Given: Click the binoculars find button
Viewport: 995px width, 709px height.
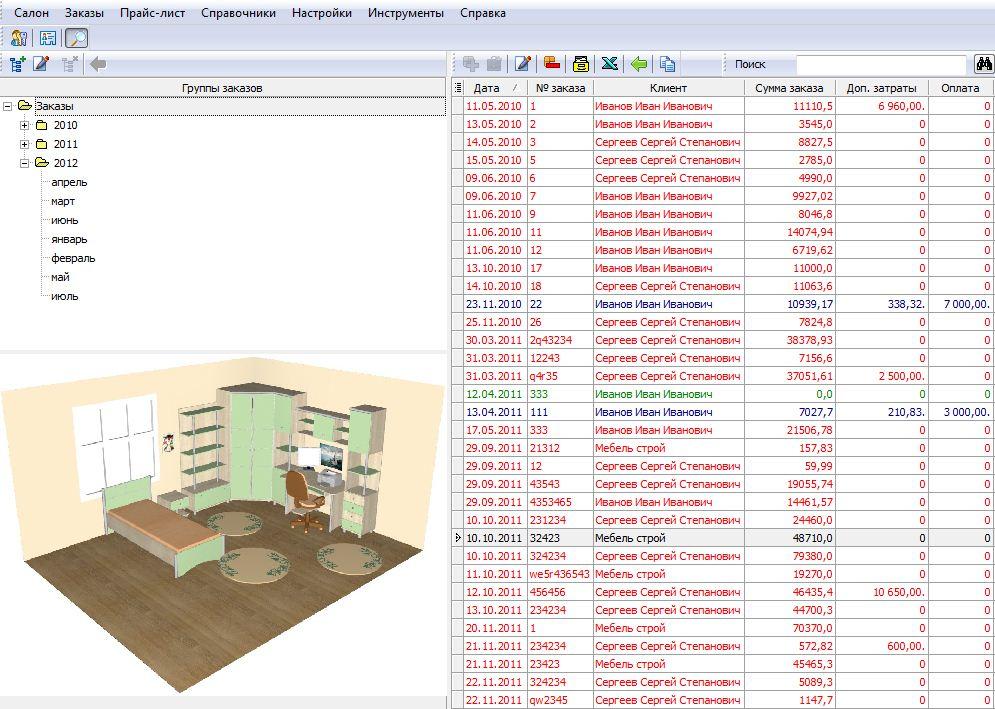Looking at the screenshot, I should [x=984, y=64].
